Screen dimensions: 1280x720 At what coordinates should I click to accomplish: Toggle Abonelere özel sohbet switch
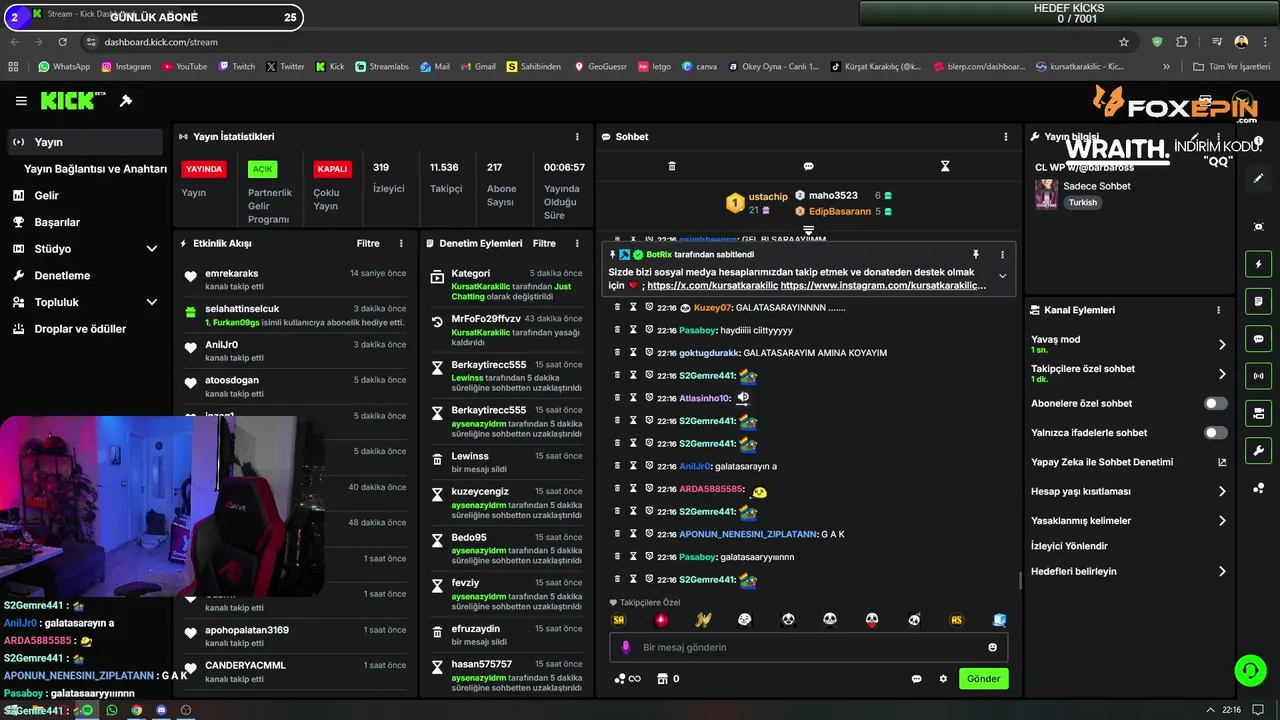[1216, 403]
